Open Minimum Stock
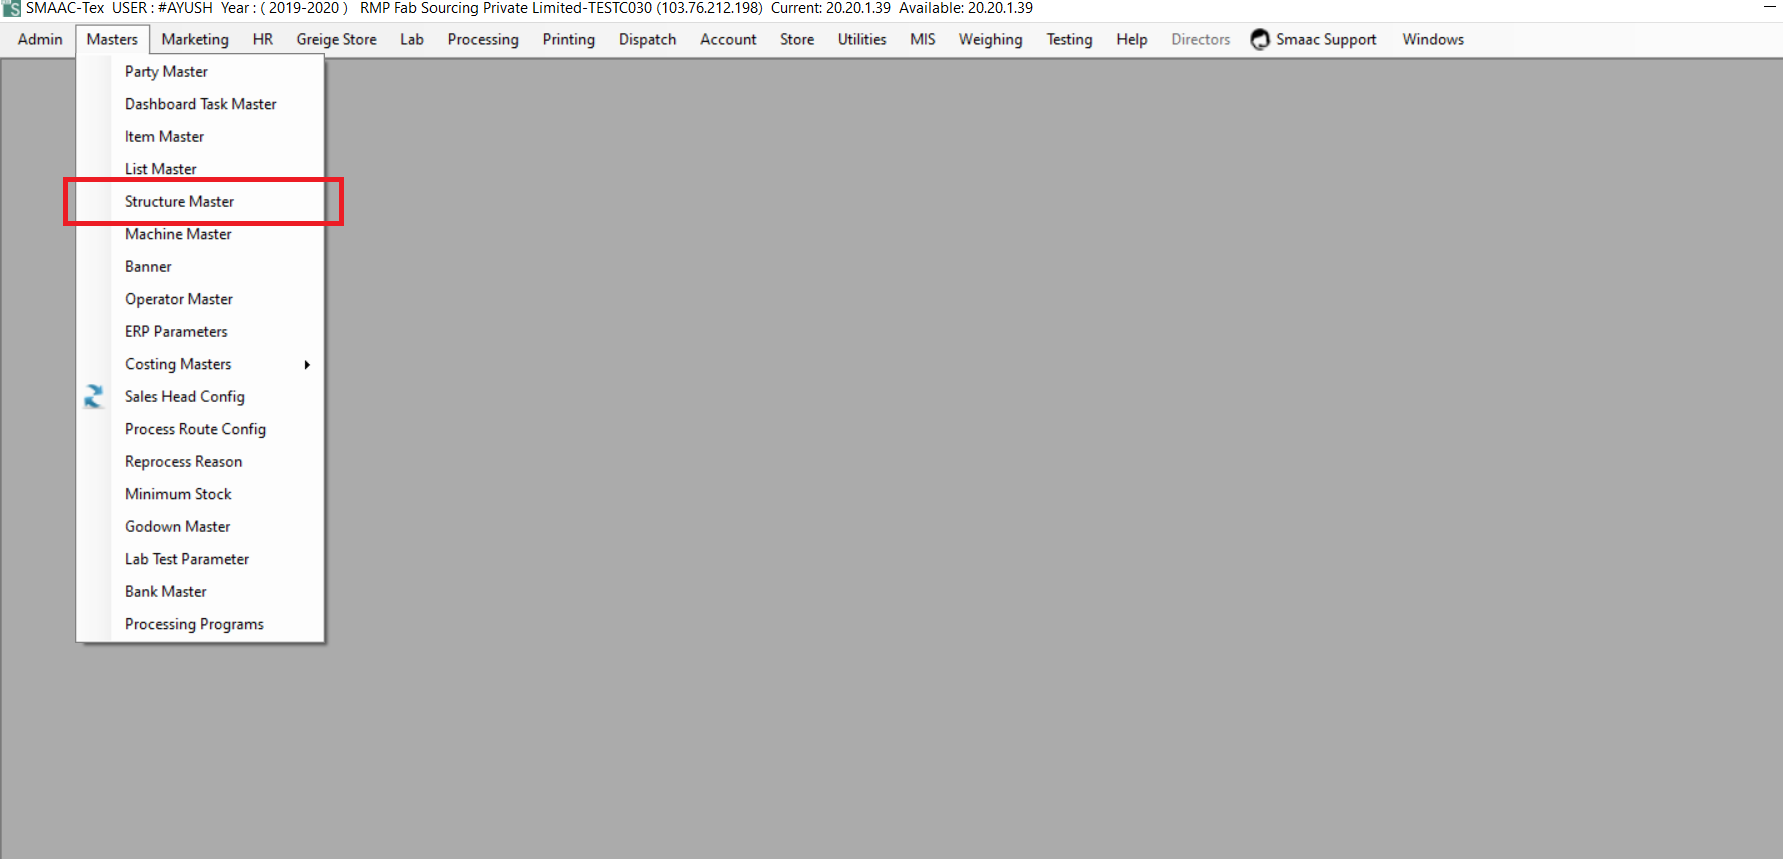The height and width of the screenshot is (859, 1783). (x=200, y=494)
